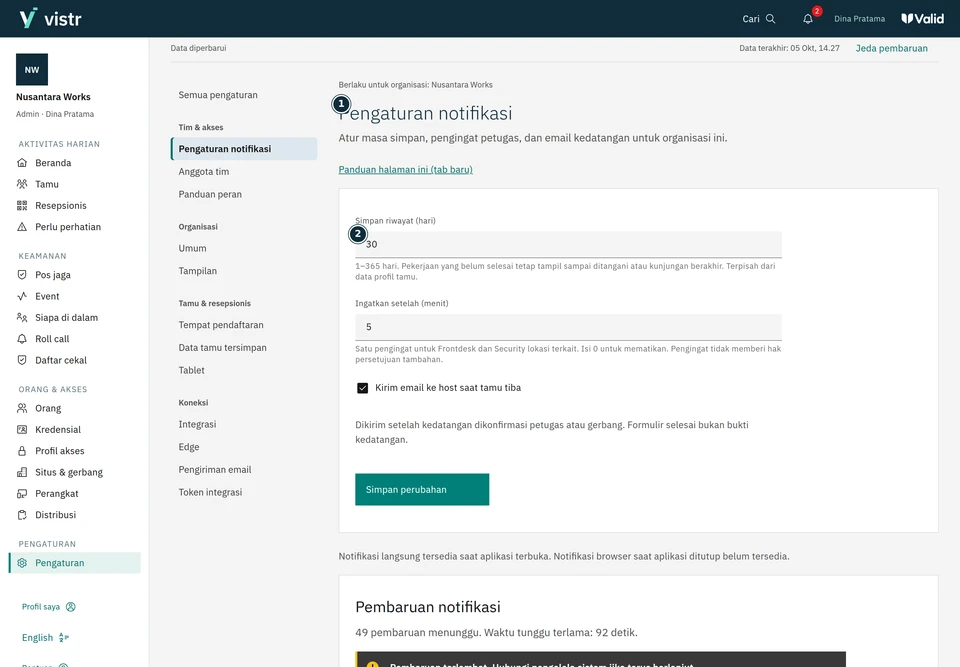Select Anggota tim settings item

coord(204,172)
